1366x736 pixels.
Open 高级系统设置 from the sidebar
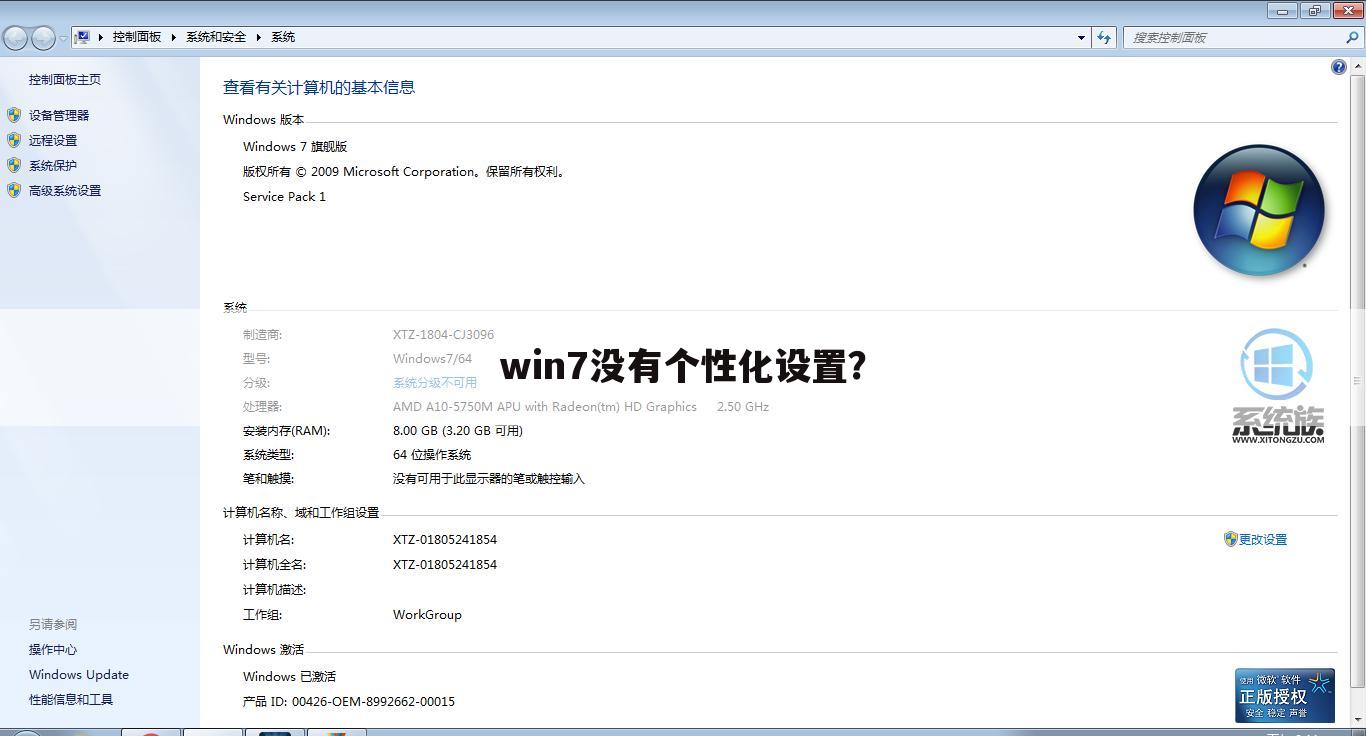(x=65, y=191)
